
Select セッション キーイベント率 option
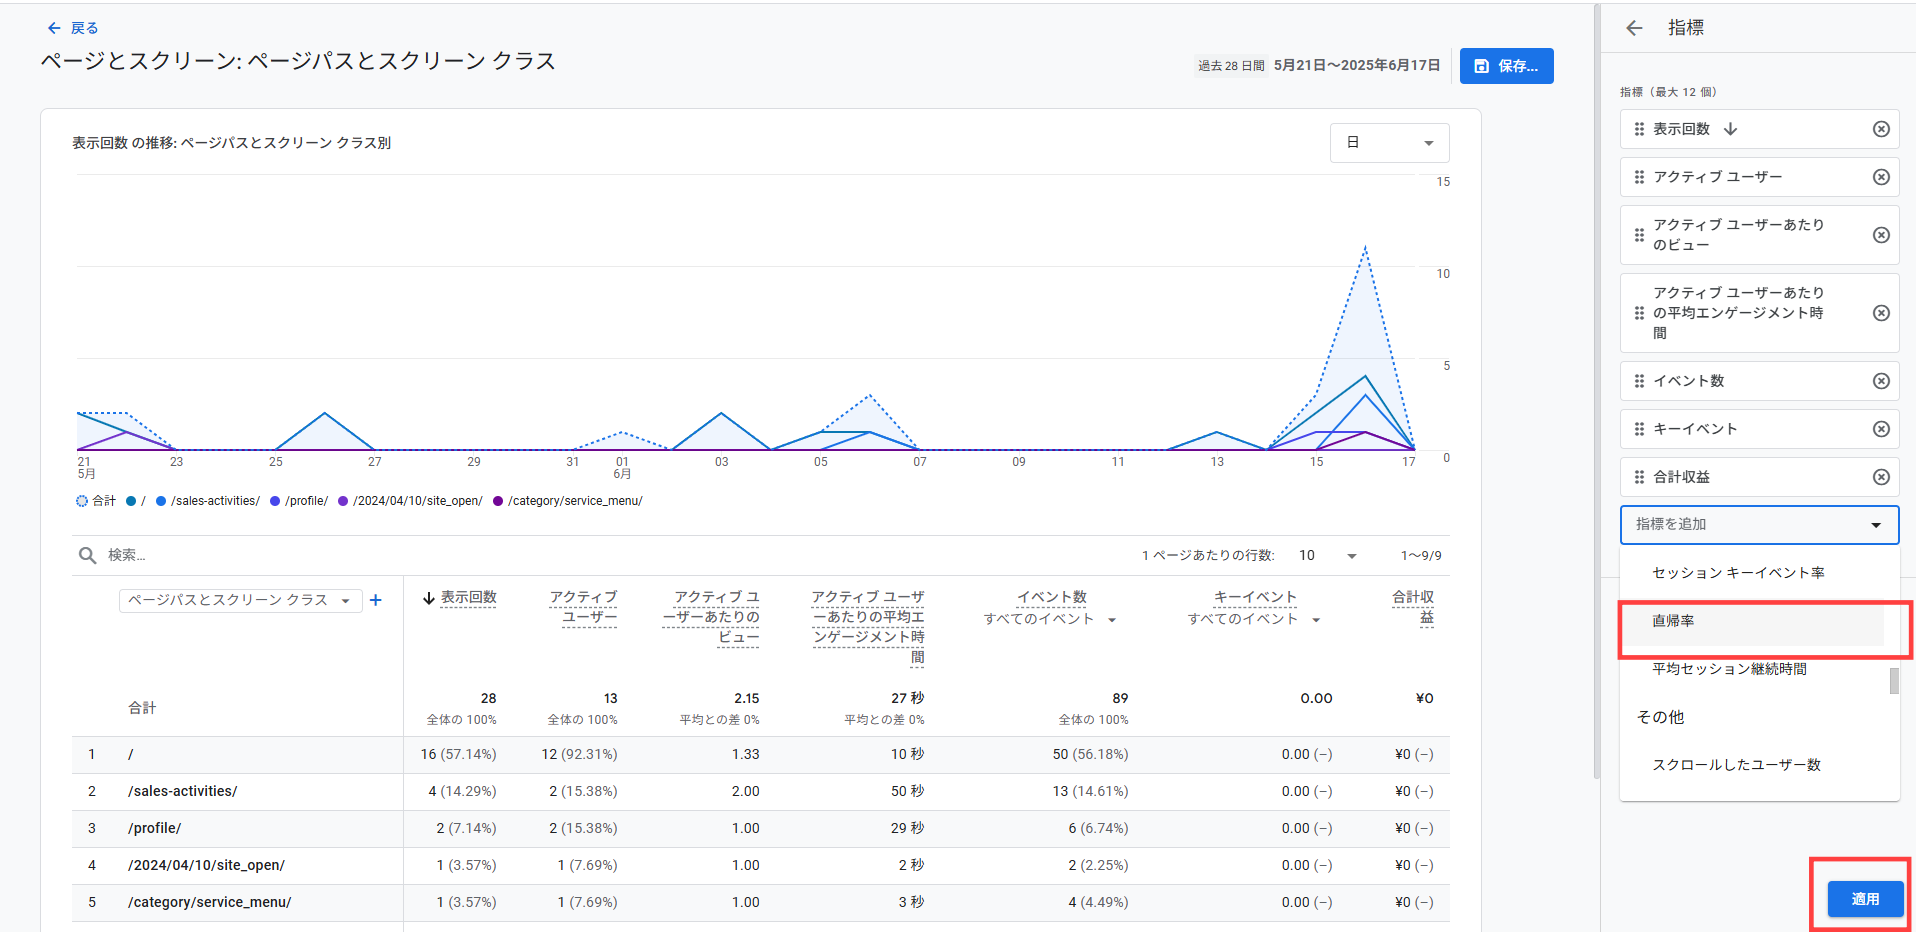coord(1752,573)
